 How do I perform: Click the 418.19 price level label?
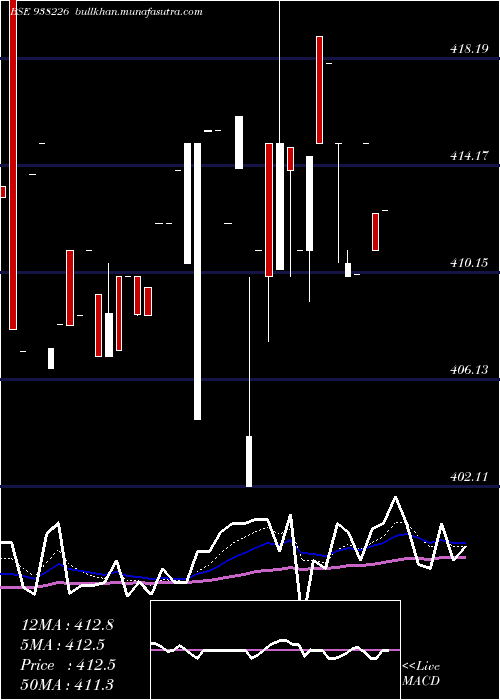click(x=469, y=49)
